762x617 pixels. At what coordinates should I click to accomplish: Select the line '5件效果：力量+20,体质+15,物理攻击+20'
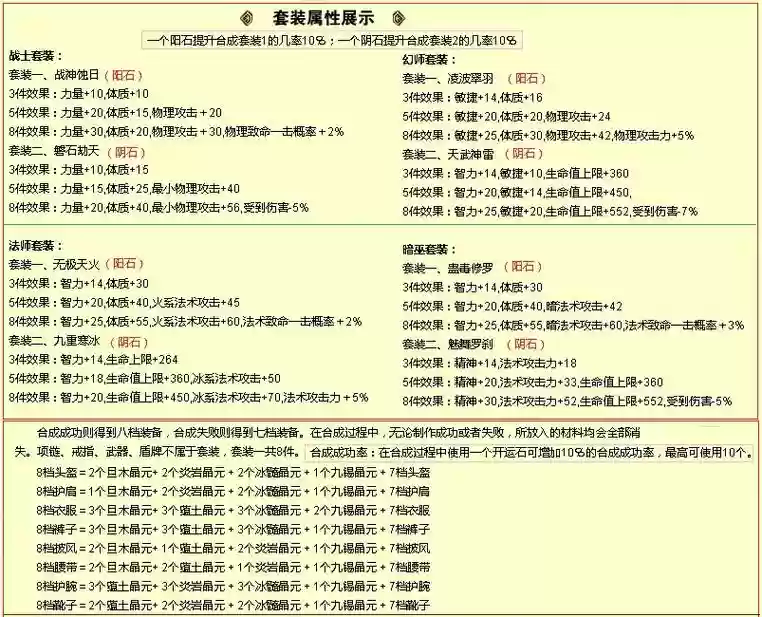pyautogui.click(x=115, y=113)
